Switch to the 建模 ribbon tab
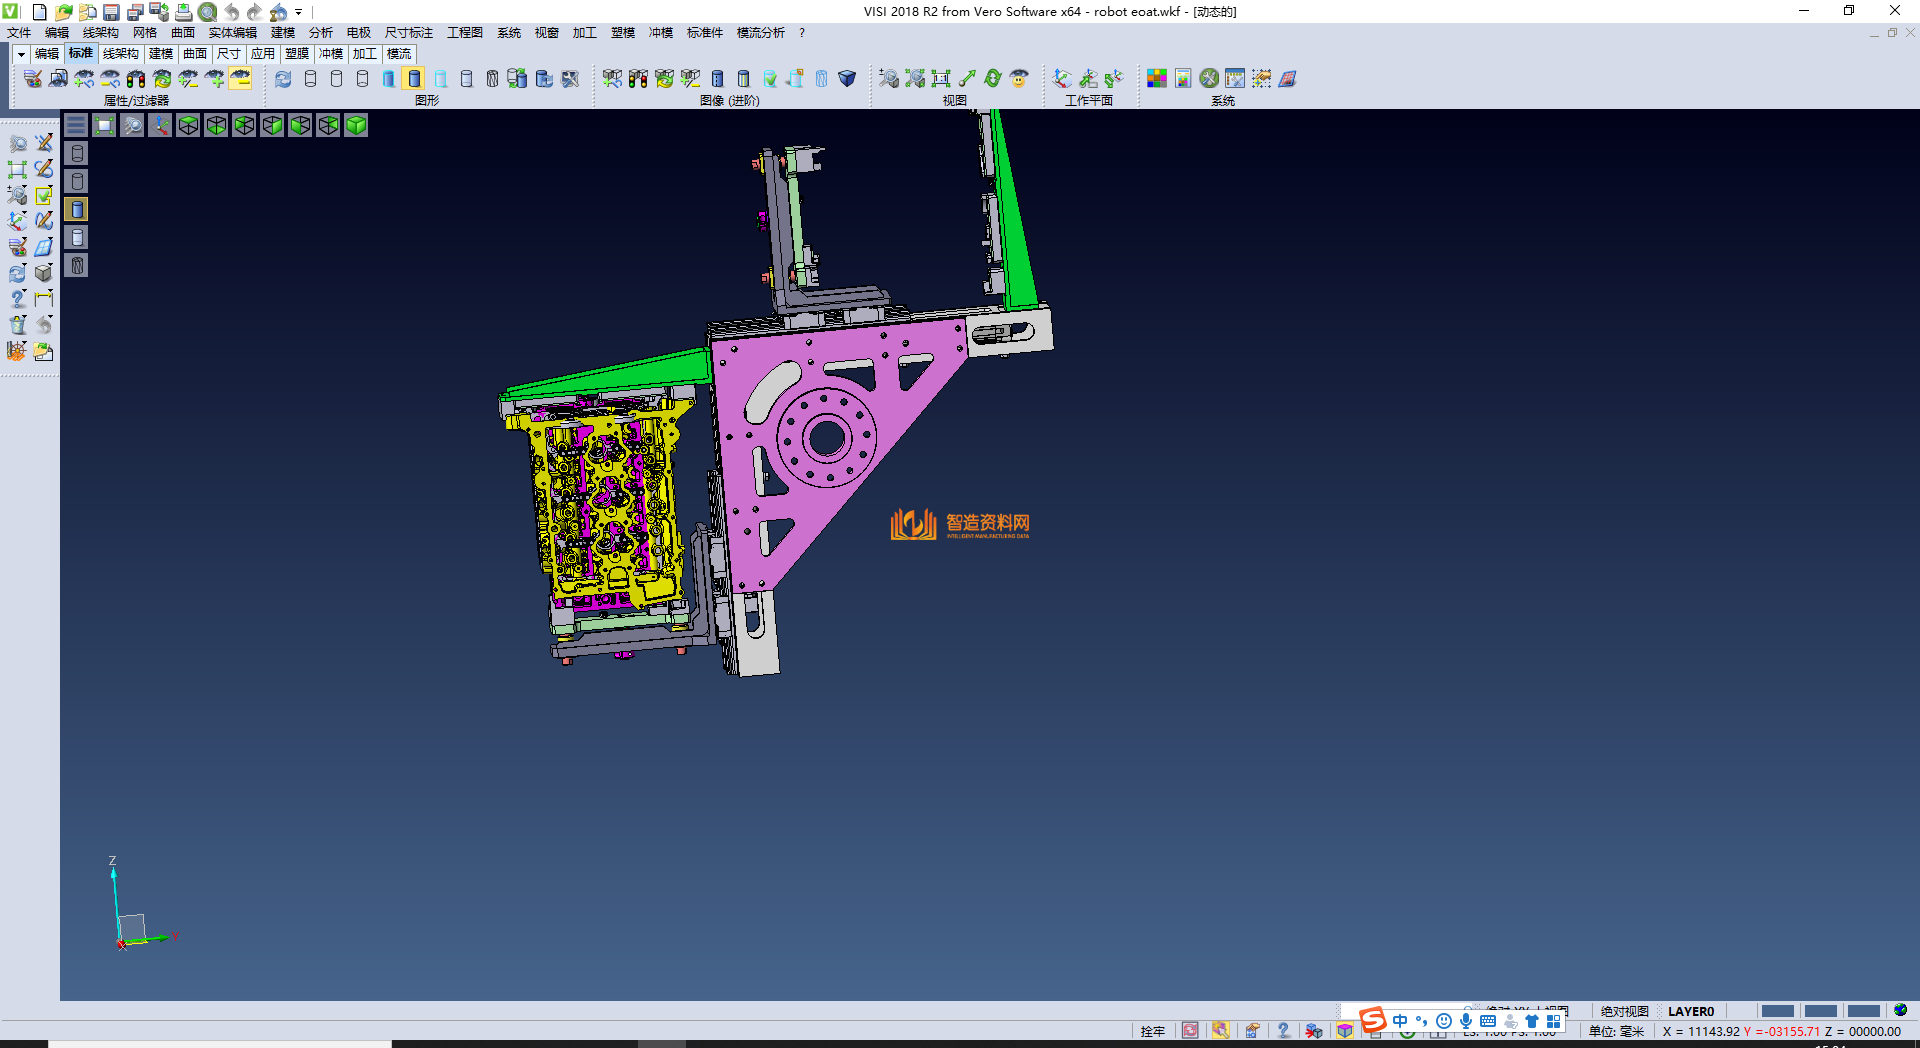 click(x=161, y=54)
